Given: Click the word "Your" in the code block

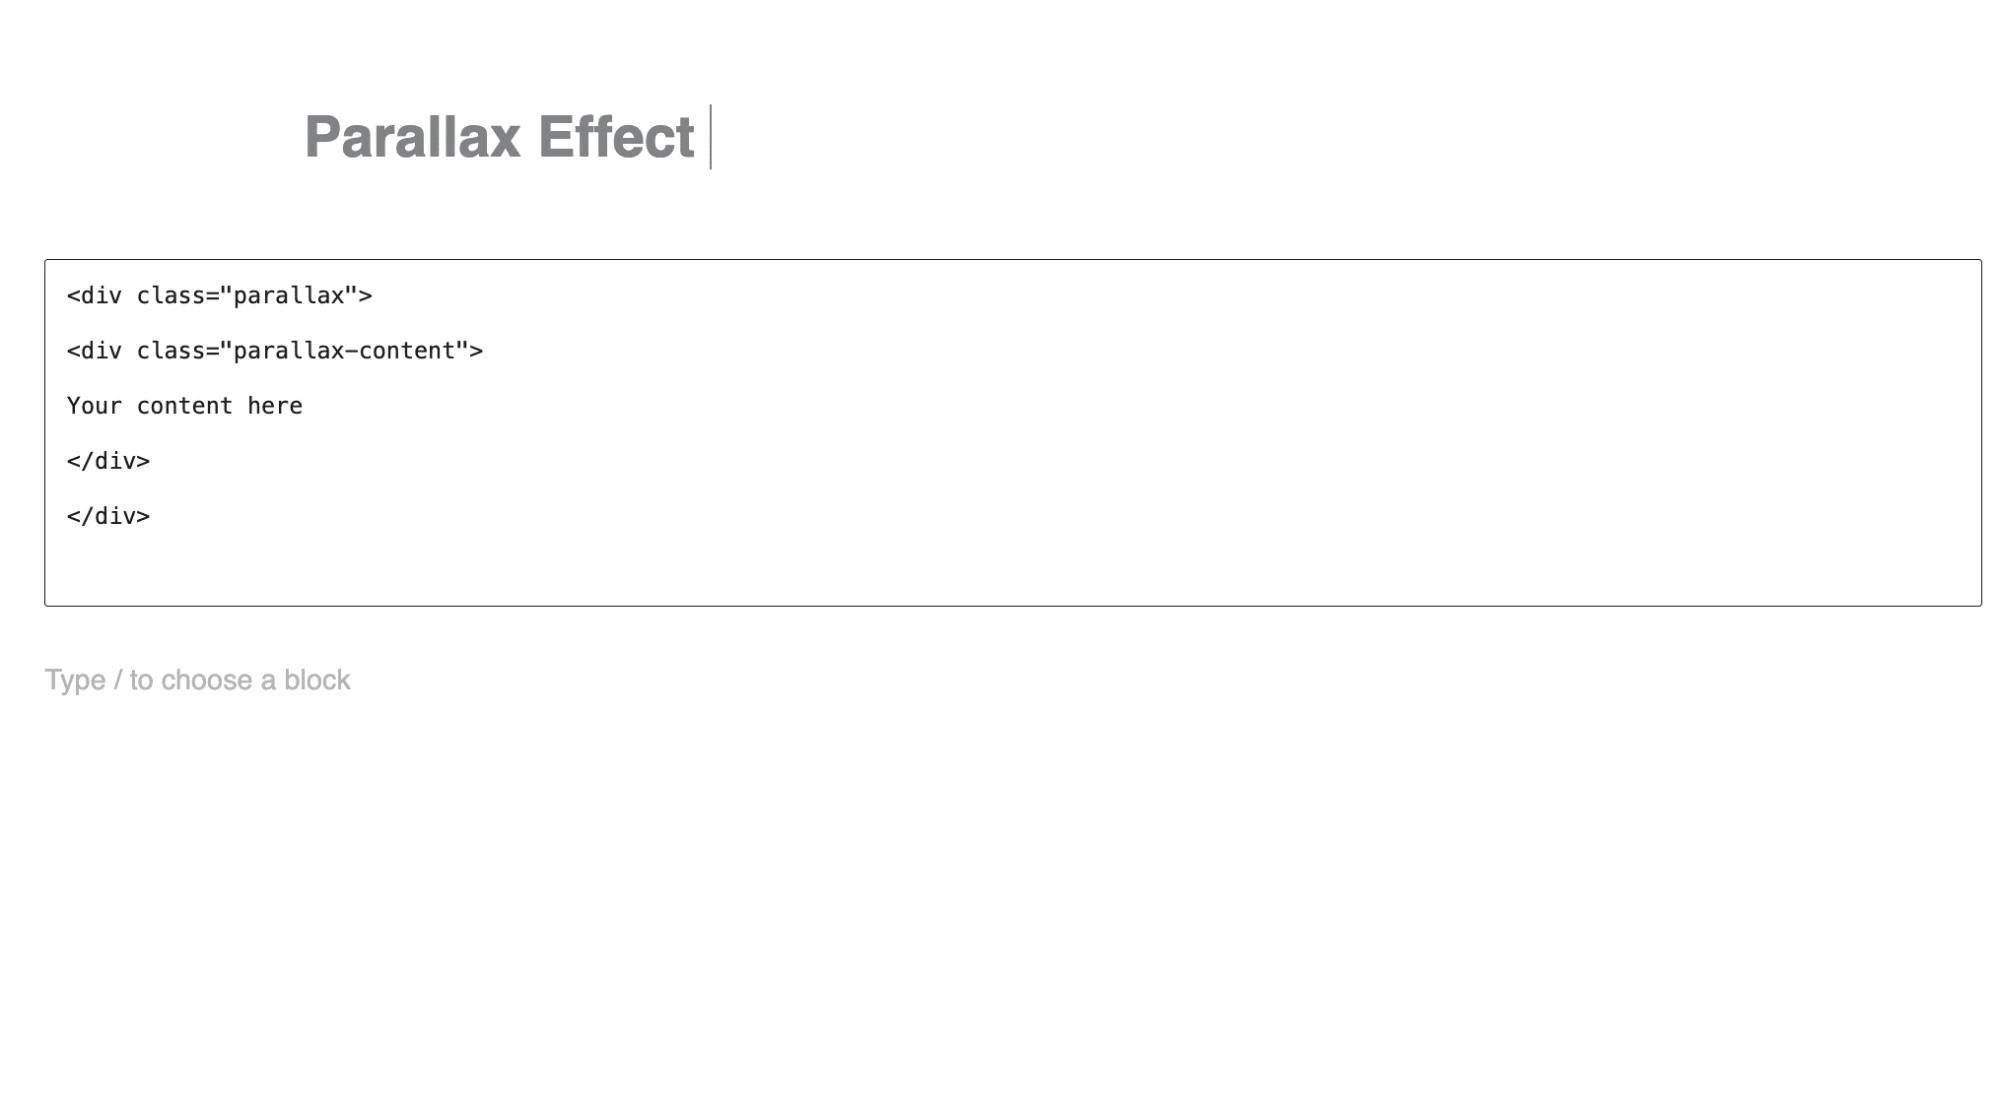Looking at the screenshot, I should pyautogui.click(x=94, y=406).
